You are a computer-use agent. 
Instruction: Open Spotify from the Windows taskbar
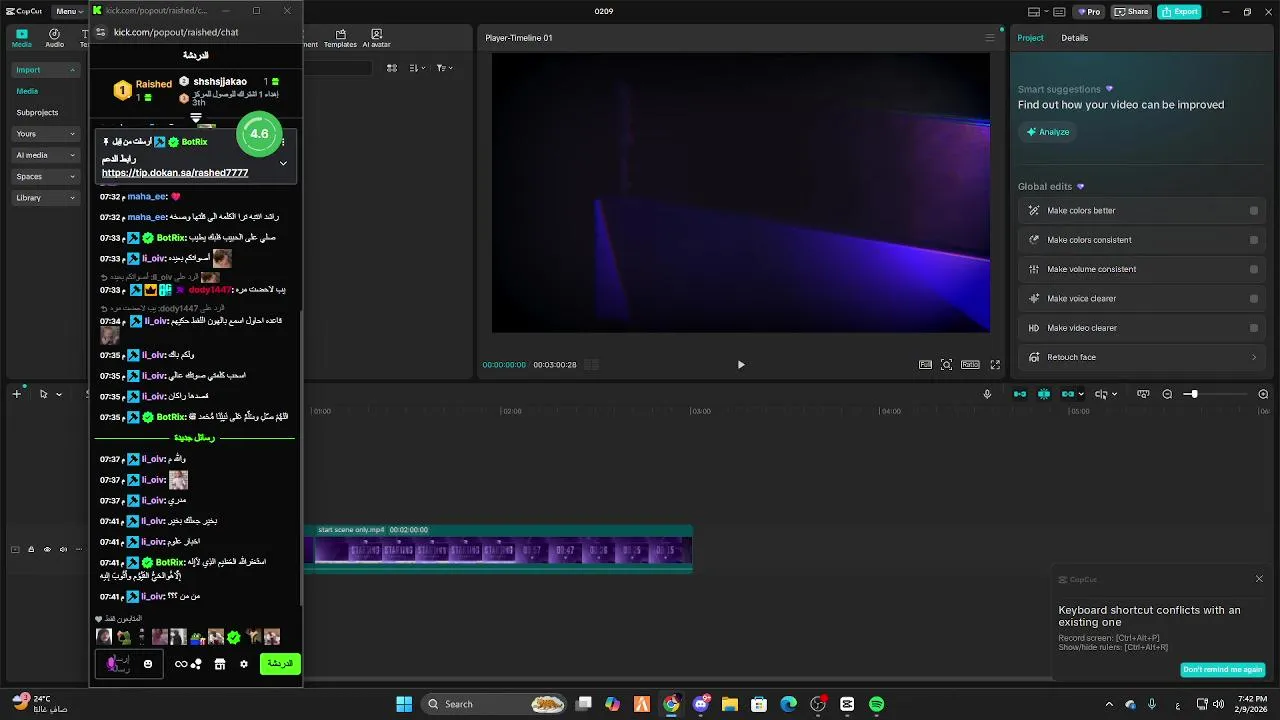point(876,704)
